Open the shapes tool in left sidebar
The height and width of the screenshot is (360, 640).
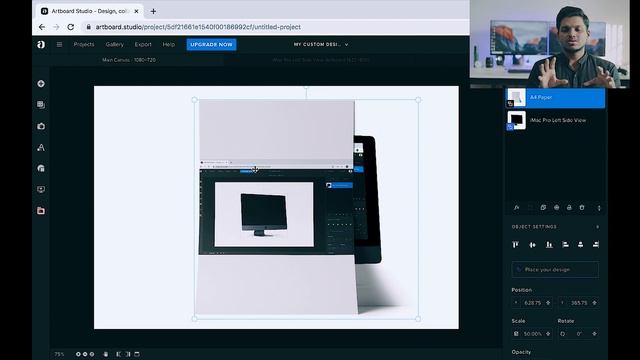click(41, 168)
